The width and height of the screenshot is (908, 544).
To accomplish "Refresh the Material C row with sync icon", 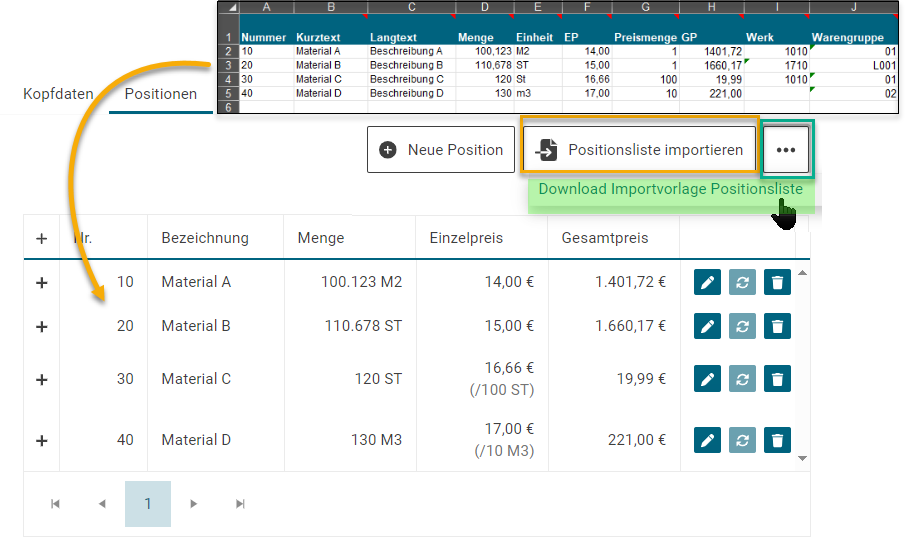I will click(742, 379).
